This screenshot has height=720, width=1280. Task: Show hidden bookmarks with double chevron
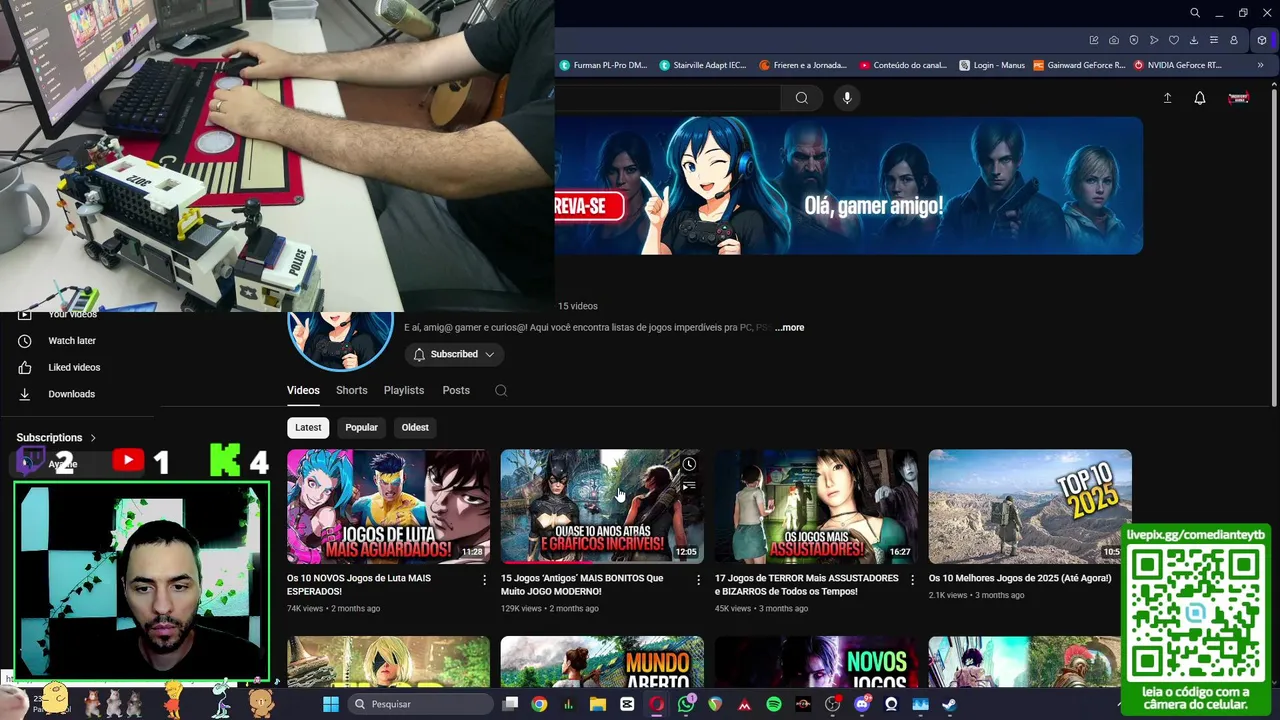coord(1261,65)
